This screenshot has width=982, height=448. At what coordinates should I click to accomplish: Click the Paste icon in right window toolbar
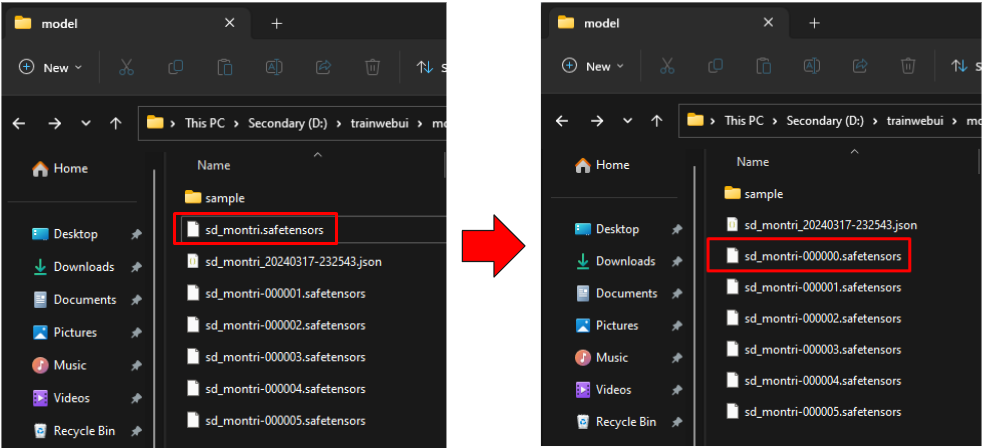point(762,66)
